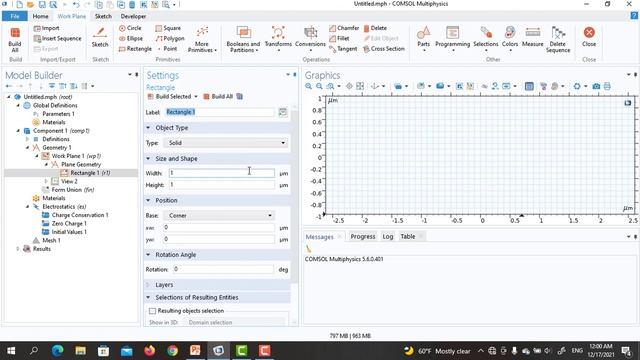Image resolution: width=640 pixels, height=360 pixels.
Task: Open the File menu
Action: point(15,16)
